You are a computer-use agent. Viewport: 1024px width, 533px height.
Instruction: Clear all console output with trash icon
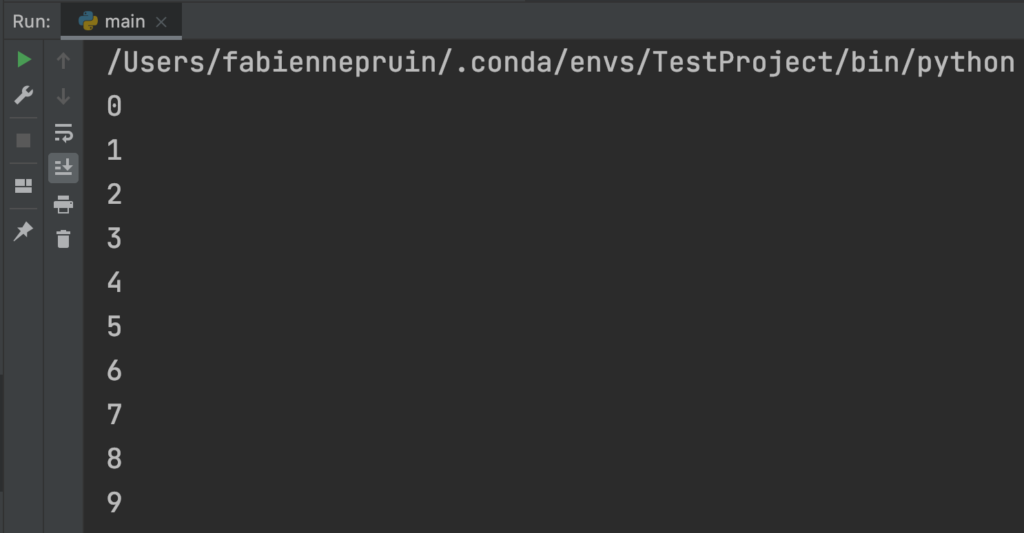[x=64, y=239]
